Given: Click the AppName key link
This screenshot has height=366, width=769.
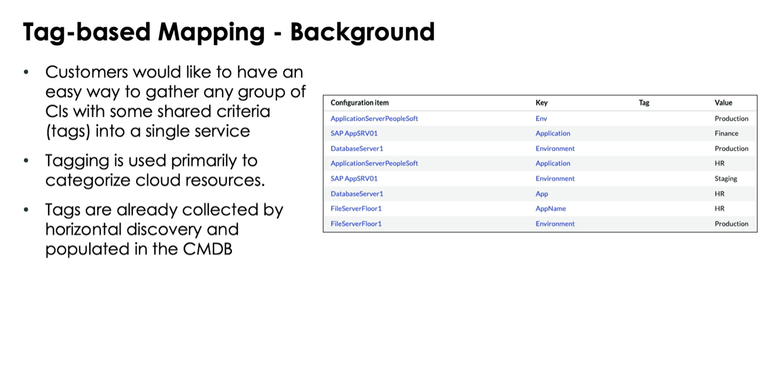Looking at the screenshot, I should pyautogui.click(x=550, y=209).
